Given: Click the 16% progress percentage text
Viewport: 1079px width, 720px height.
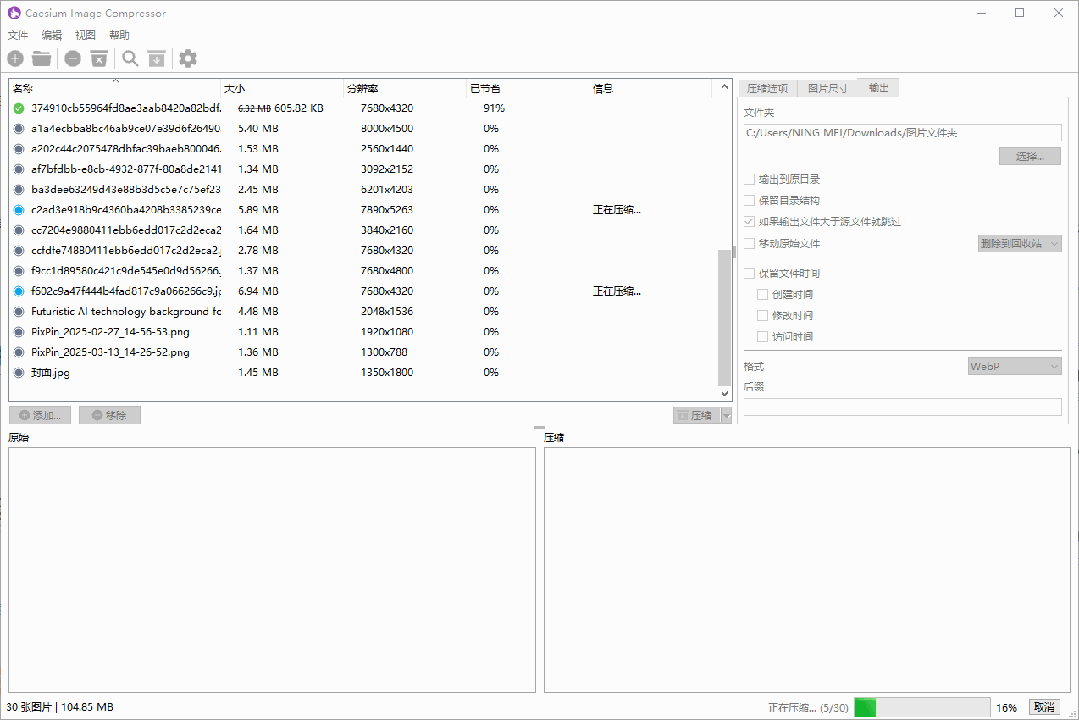Looking at the screenshot, I should [x=1006, y=708].
